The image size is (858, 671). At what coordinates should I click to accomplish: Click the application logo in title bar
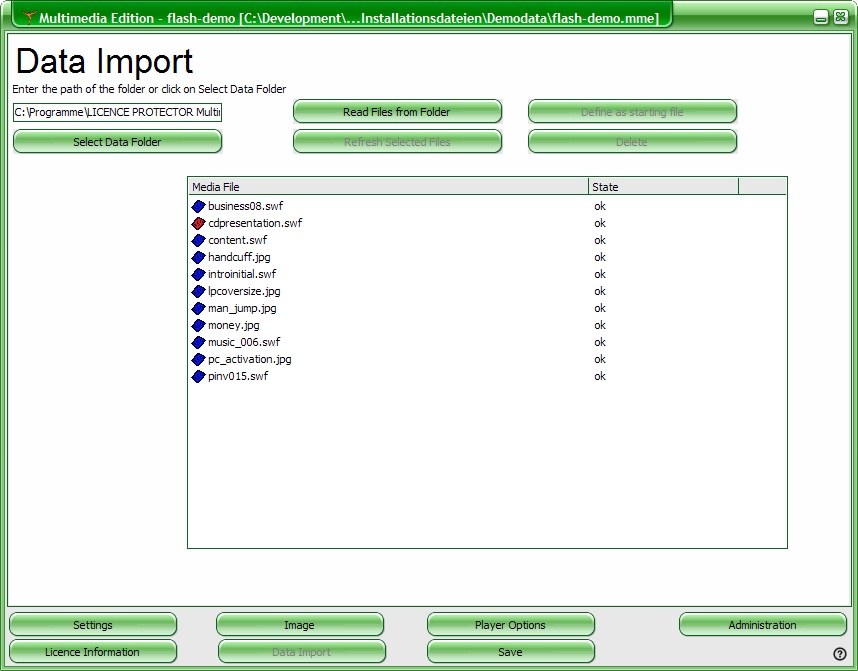[29, 17]
